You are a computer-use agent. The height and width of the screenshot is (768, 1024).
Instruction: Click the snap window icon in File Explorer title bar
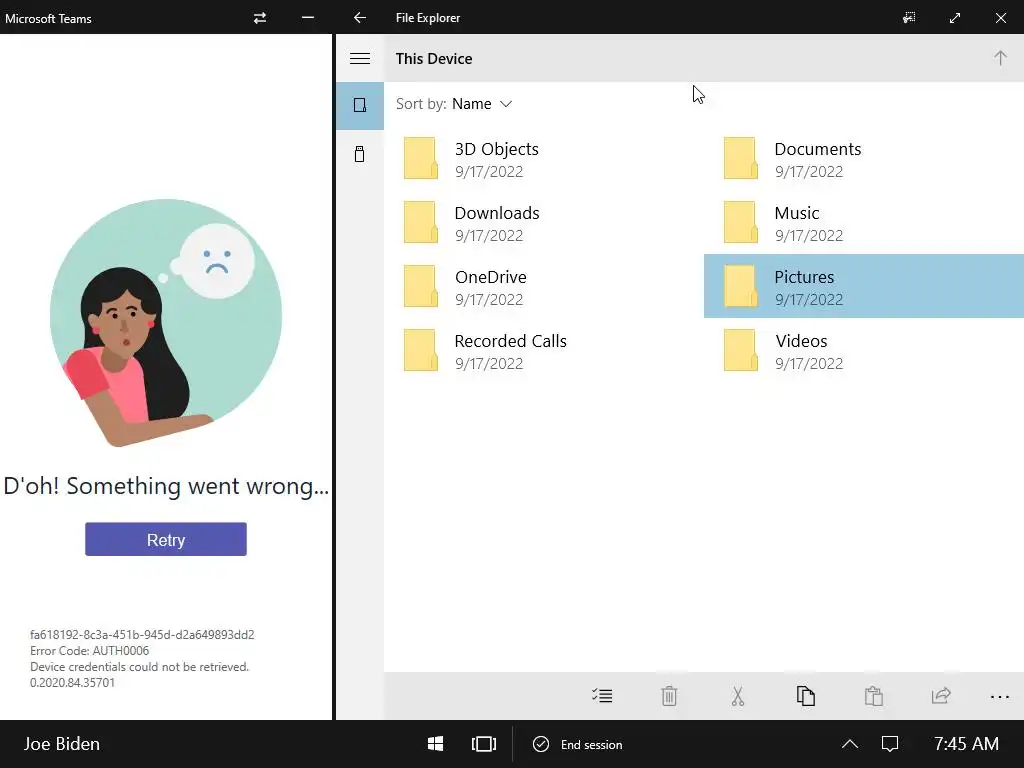pyautogui.click(x=909, y=18)
